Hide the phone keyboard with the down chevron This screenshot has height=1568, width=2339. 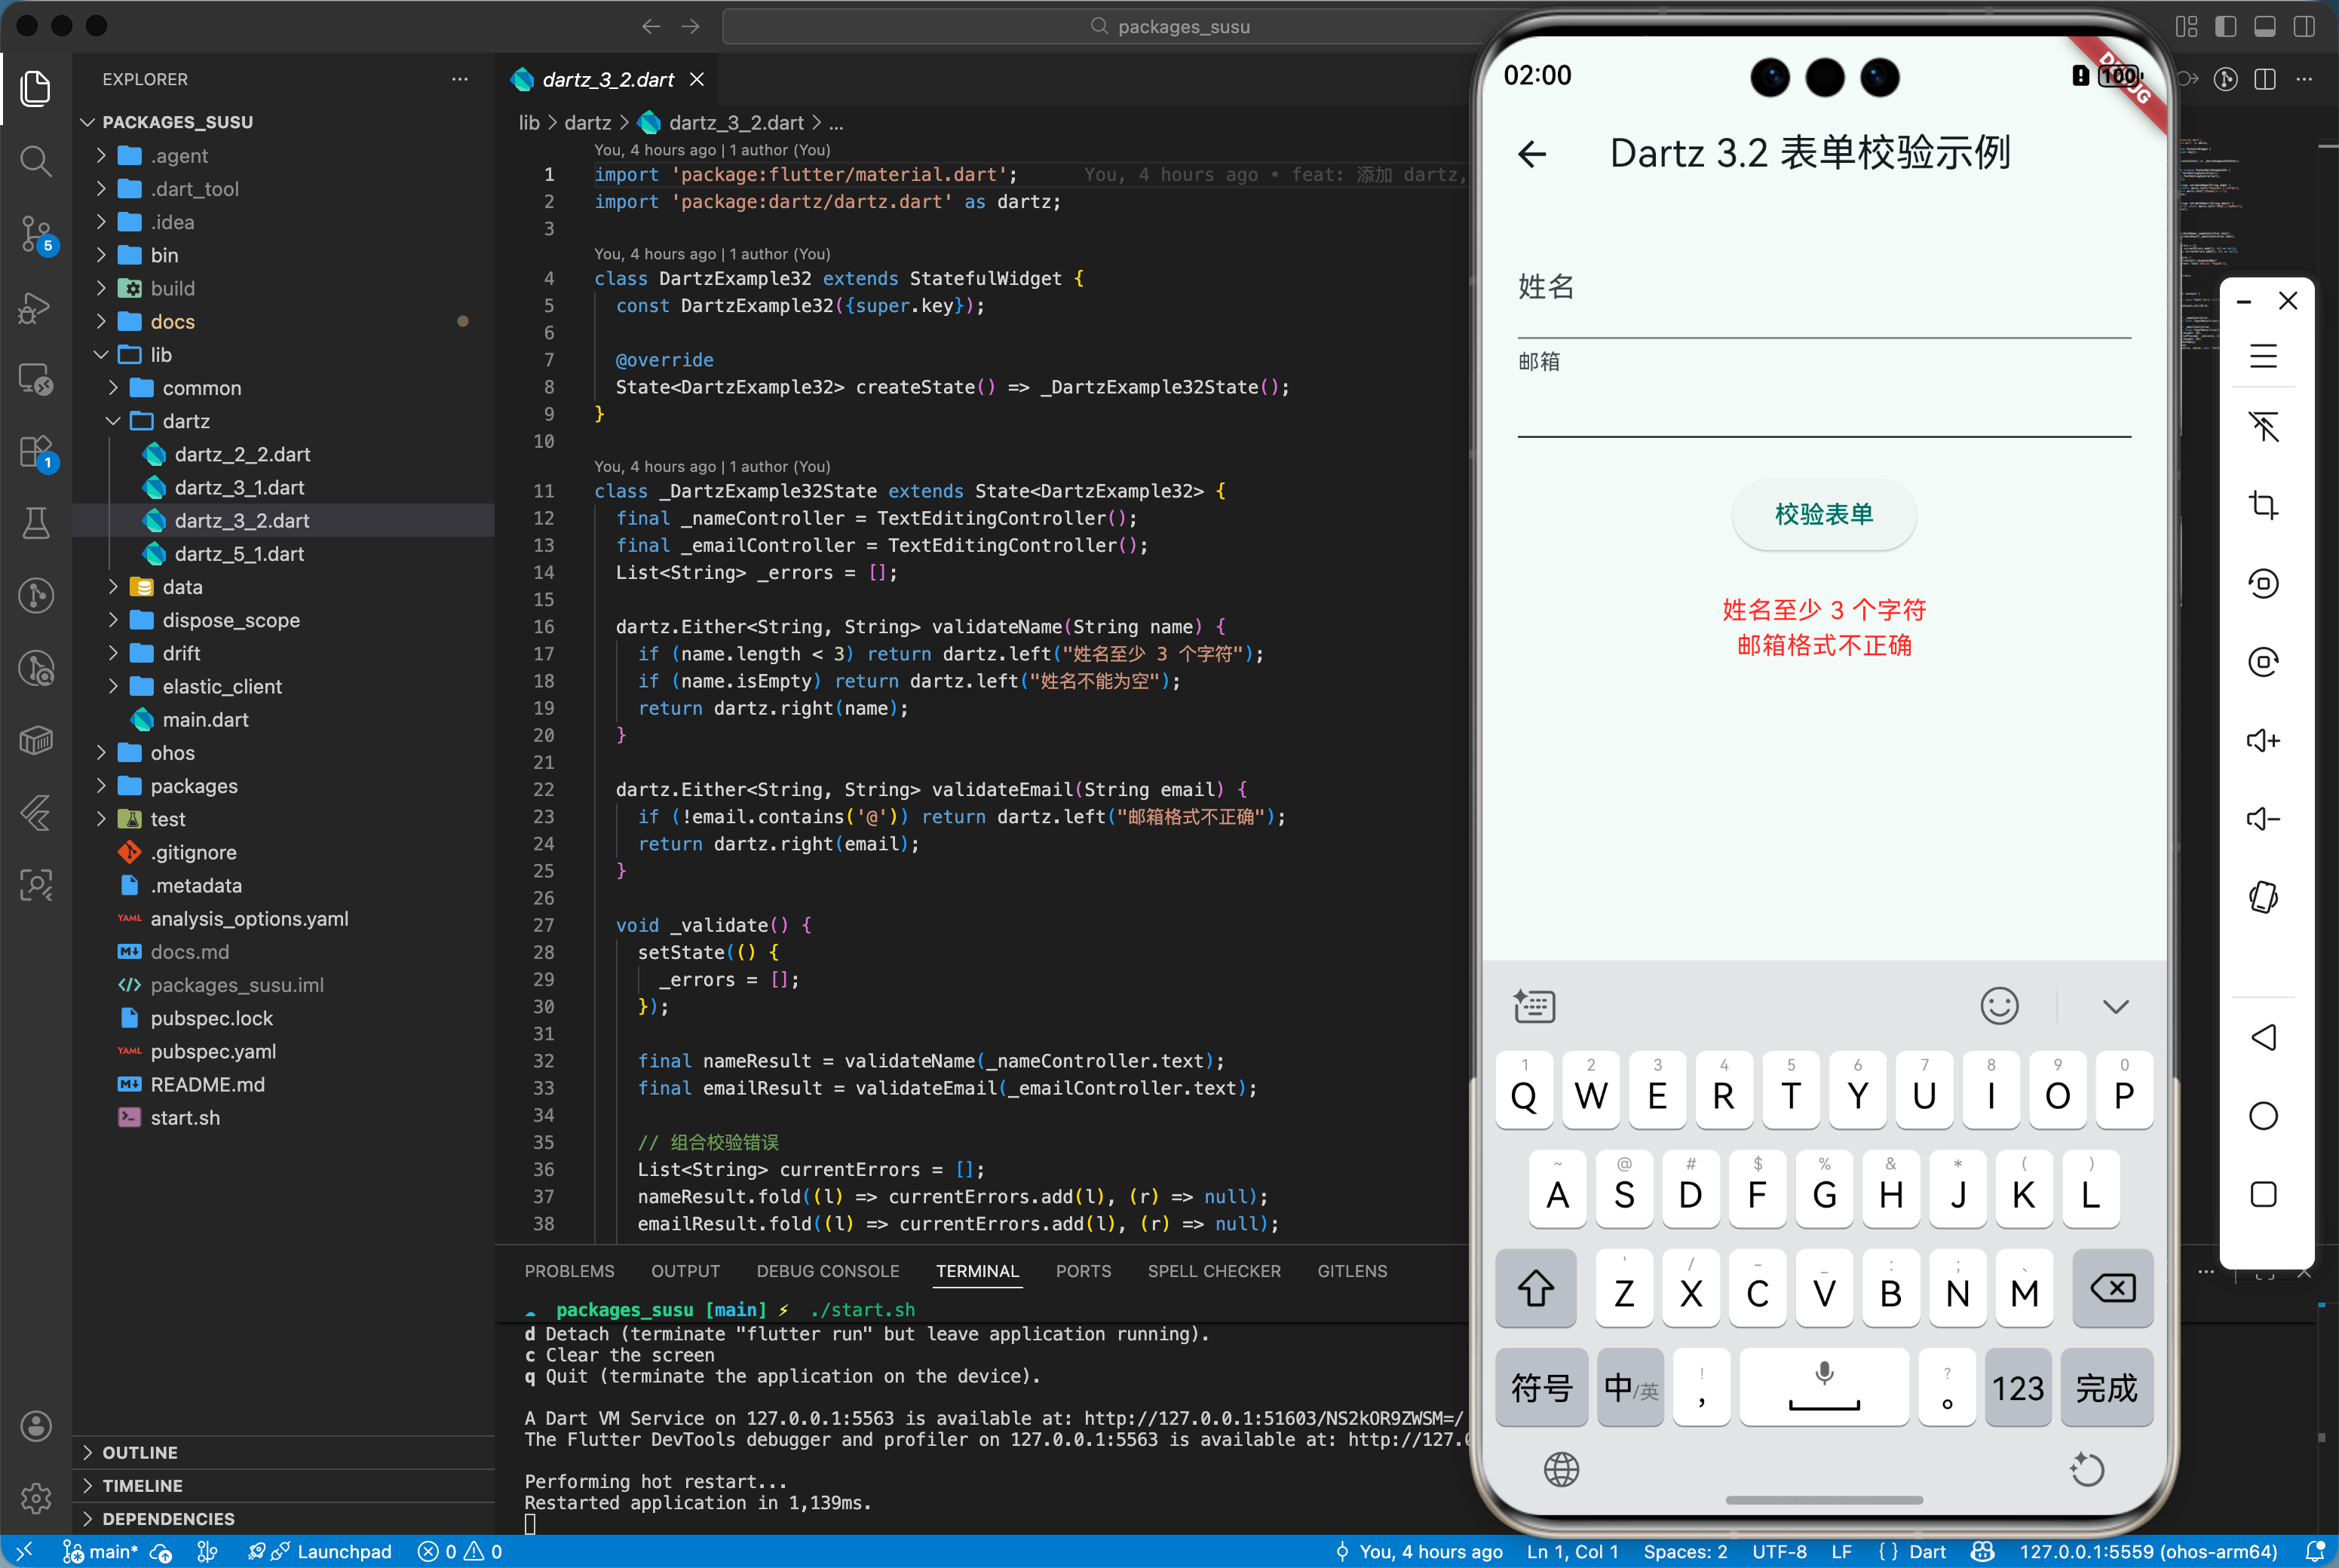click(2116, 1006)
